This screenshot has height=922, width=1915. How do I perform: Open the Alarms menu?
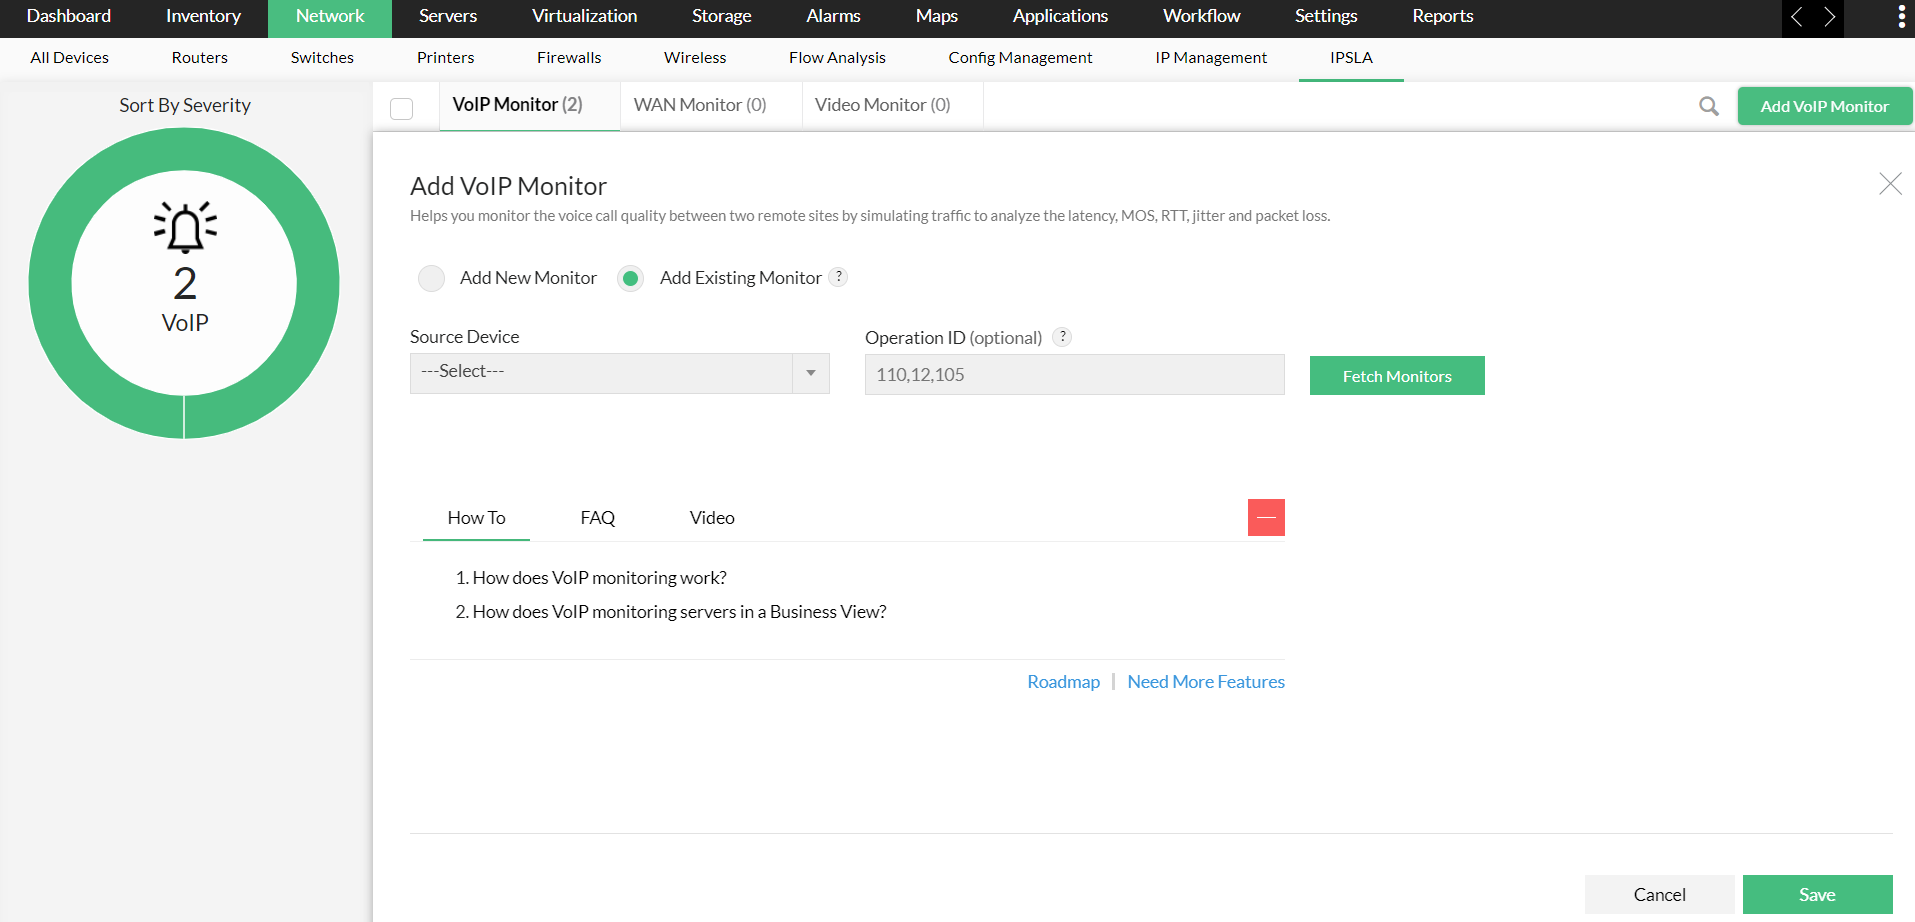833,16
